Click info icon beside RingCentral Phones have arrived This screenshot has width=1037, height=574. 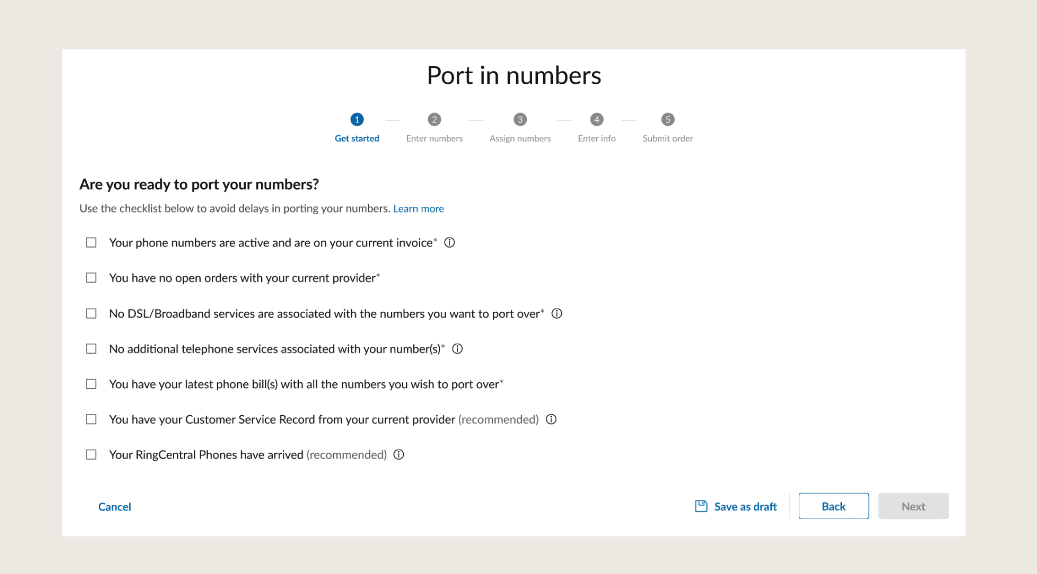pos(399,454)
